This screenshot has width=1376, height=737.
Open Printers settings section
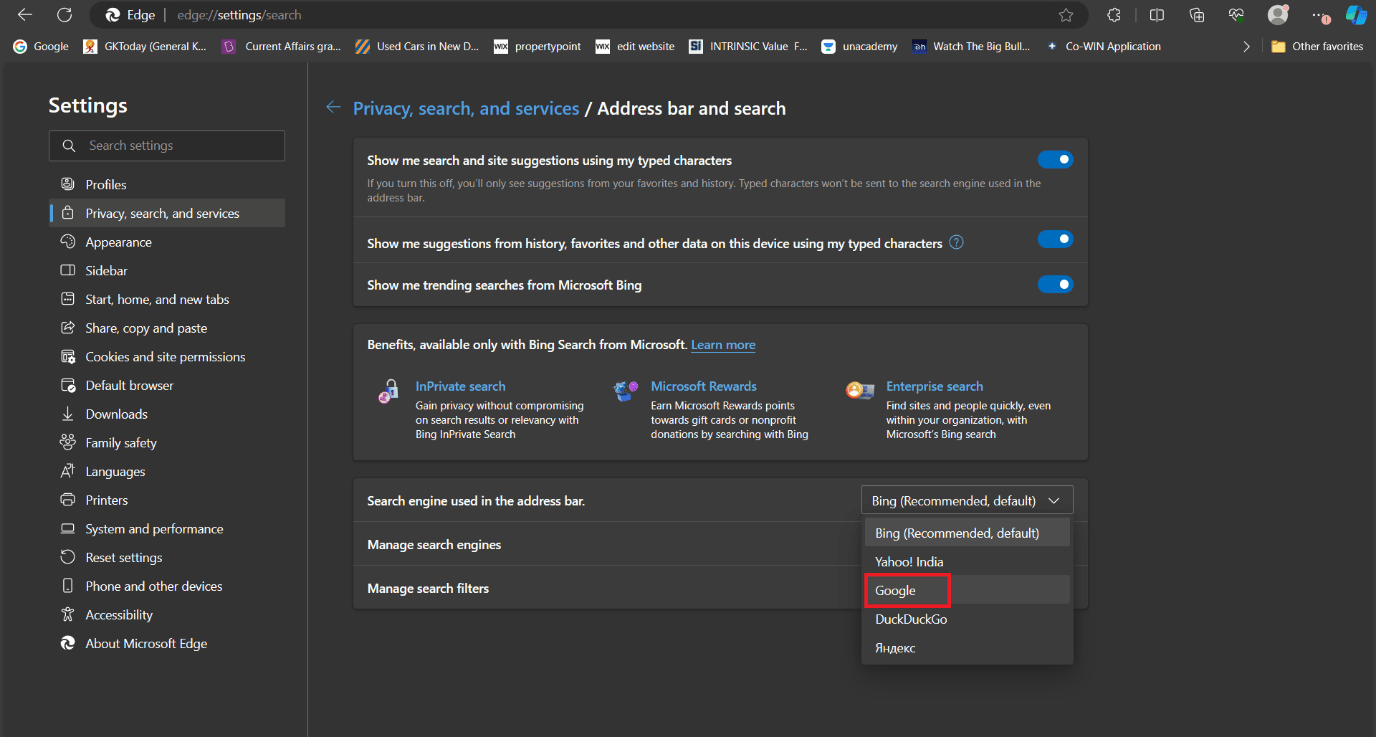click(167, 500)
